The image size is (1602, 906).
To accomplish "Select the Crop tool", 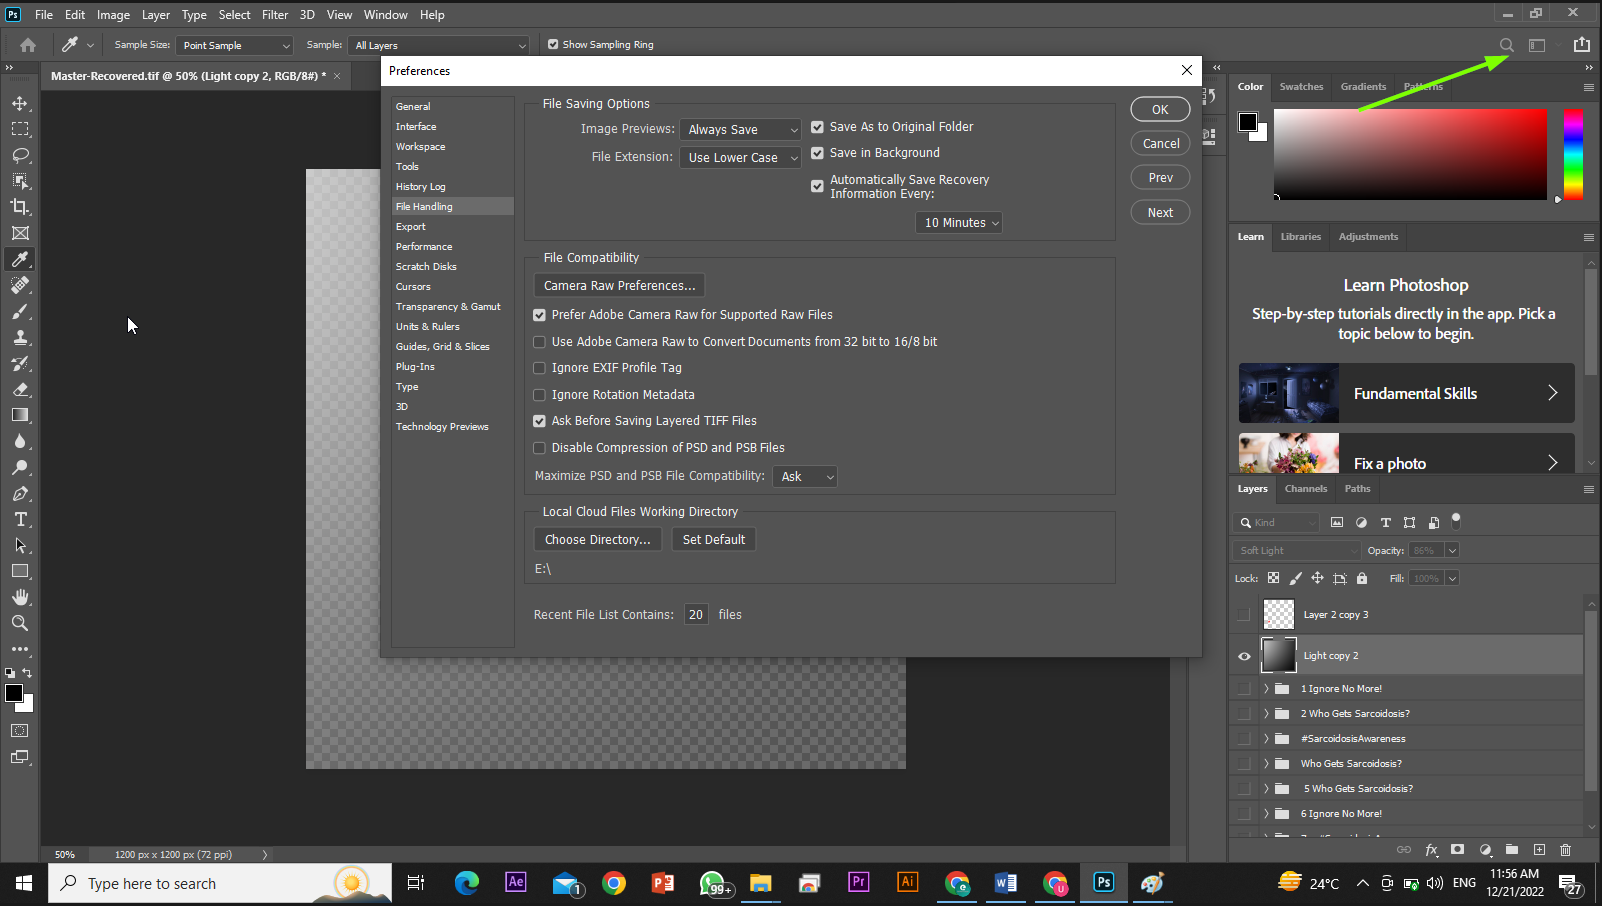I will tap(20, 207).
